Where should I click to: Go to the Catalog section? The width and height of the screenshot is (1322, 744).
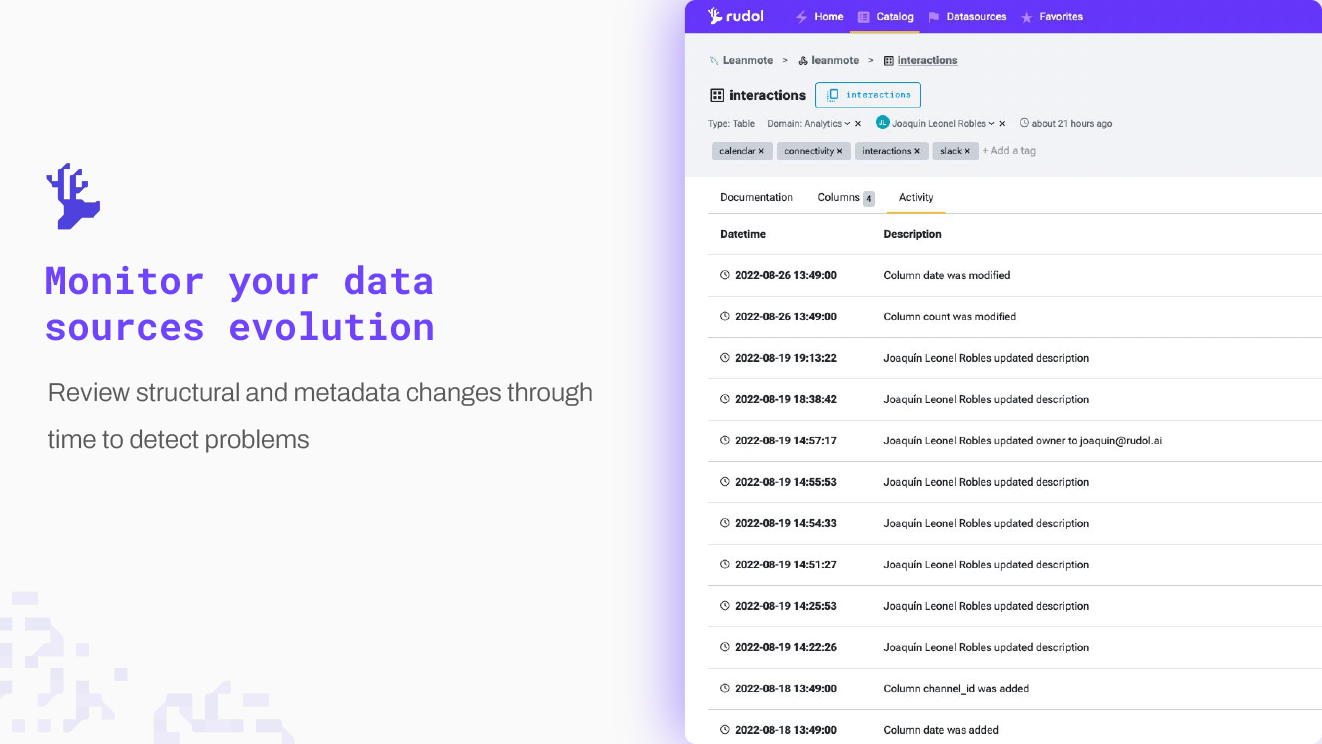coord(885,16)
